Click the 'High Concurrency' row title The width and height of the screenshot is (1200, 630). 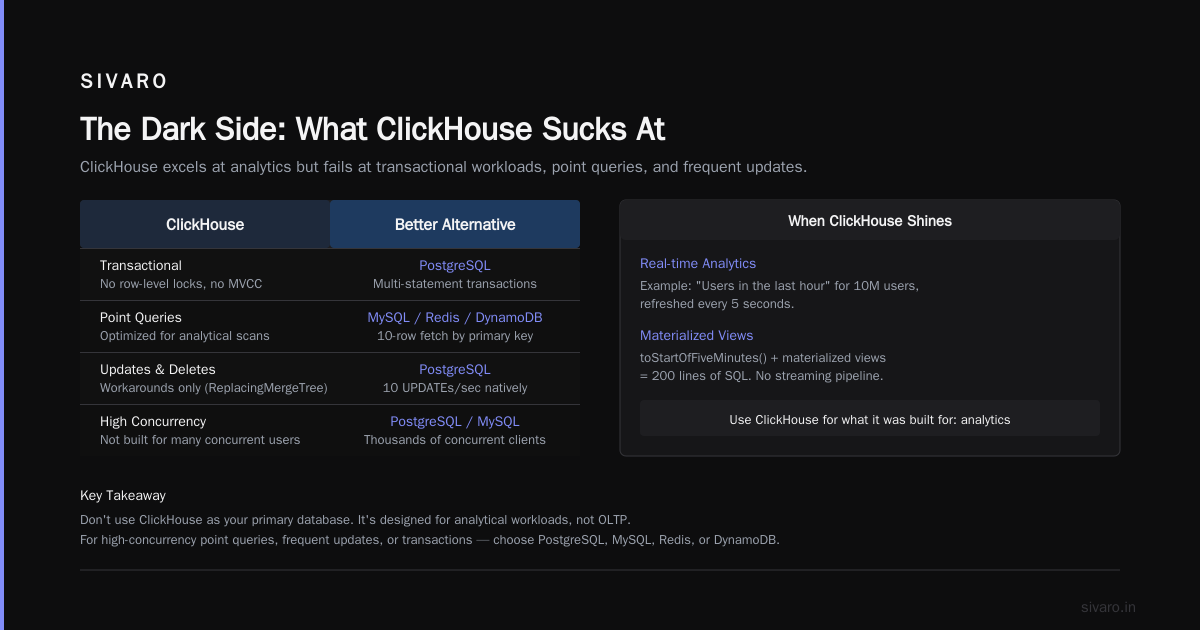(x=153, y=421)
